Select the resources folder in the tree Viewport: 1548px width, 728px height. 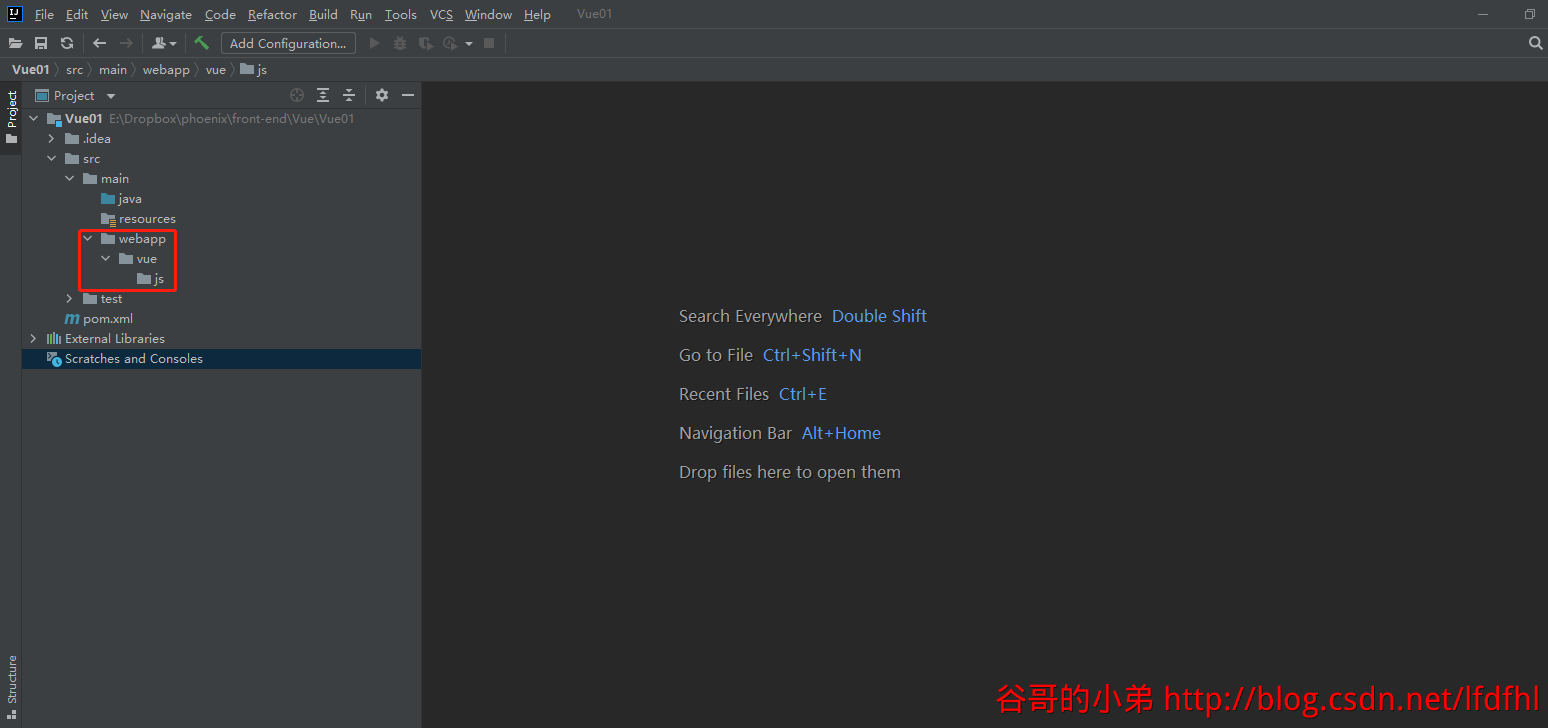tap(147, 219)
